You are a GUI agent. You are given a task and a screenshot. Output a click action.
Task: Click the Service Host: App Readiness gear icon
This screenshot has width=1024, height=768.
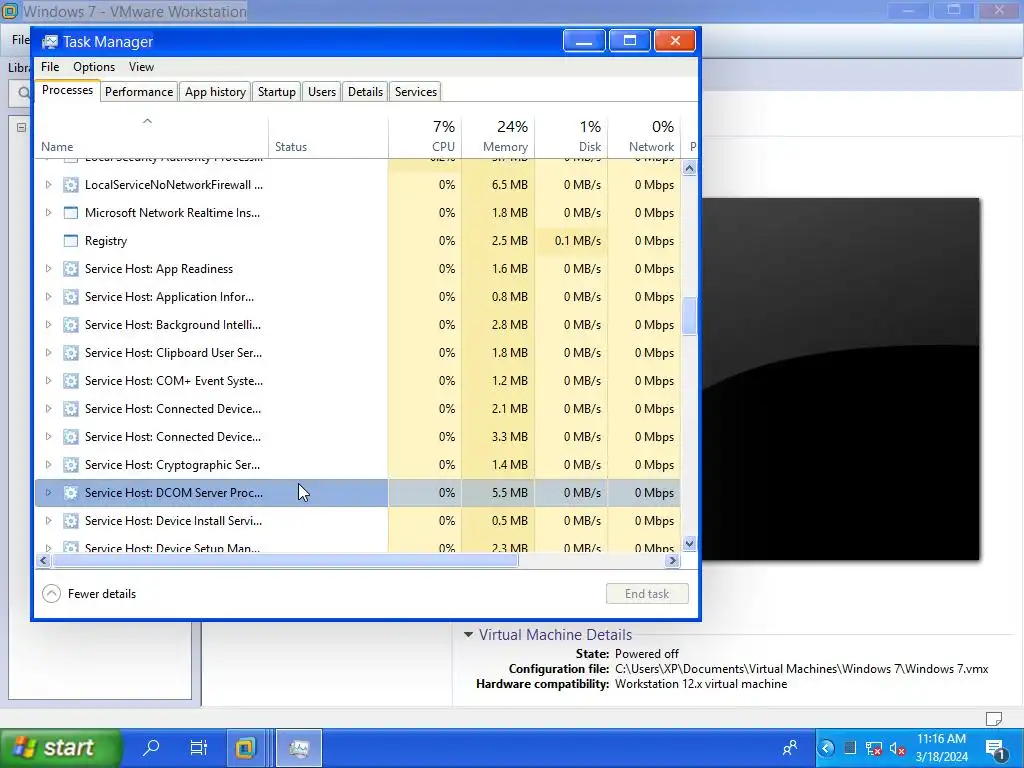[x=71, y=269]
